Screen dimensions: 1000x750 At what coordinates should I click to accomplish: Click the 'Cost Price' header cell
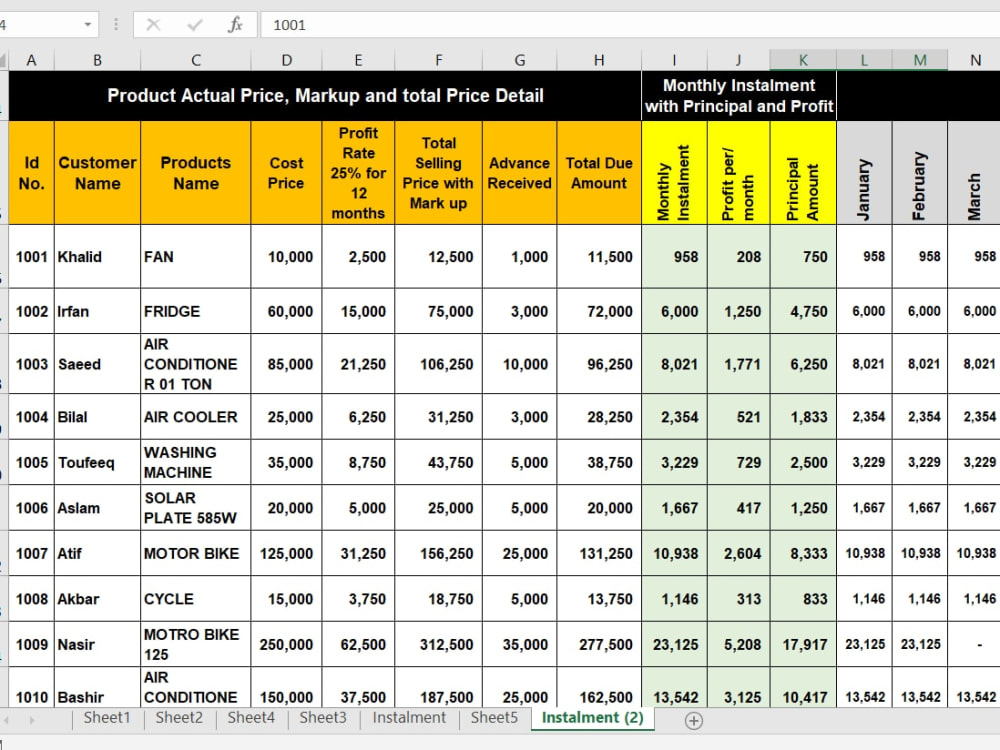[286, 173]
